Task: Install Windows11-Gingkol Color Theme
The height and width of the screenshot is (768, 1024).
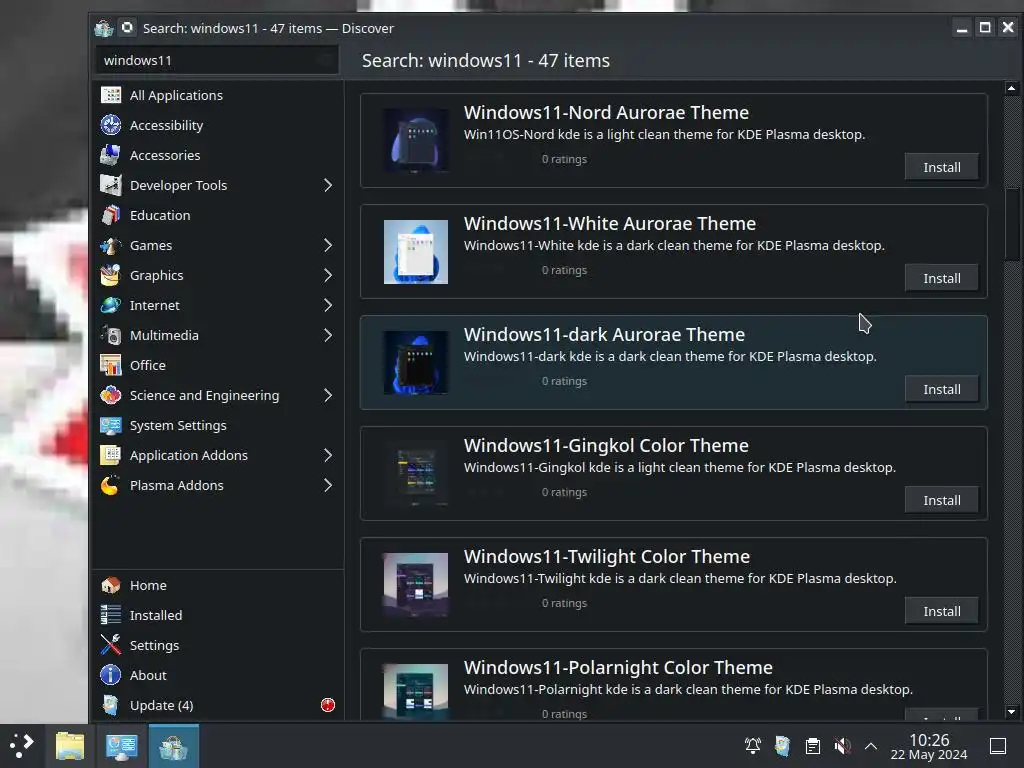Action: coord(942,500)
